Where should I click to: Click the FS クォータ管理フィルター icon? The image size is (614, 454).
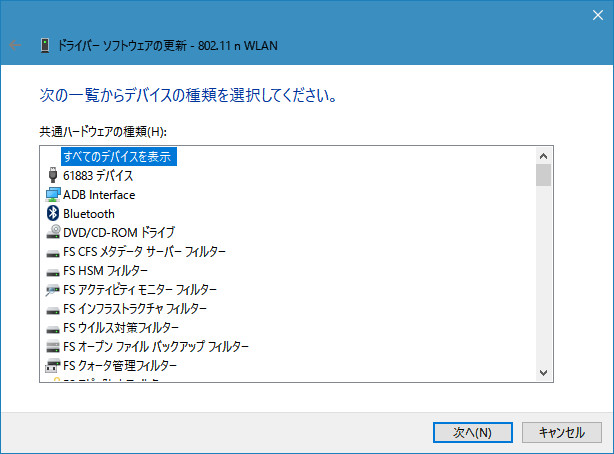pyautogui.click(x=53, y=365)
